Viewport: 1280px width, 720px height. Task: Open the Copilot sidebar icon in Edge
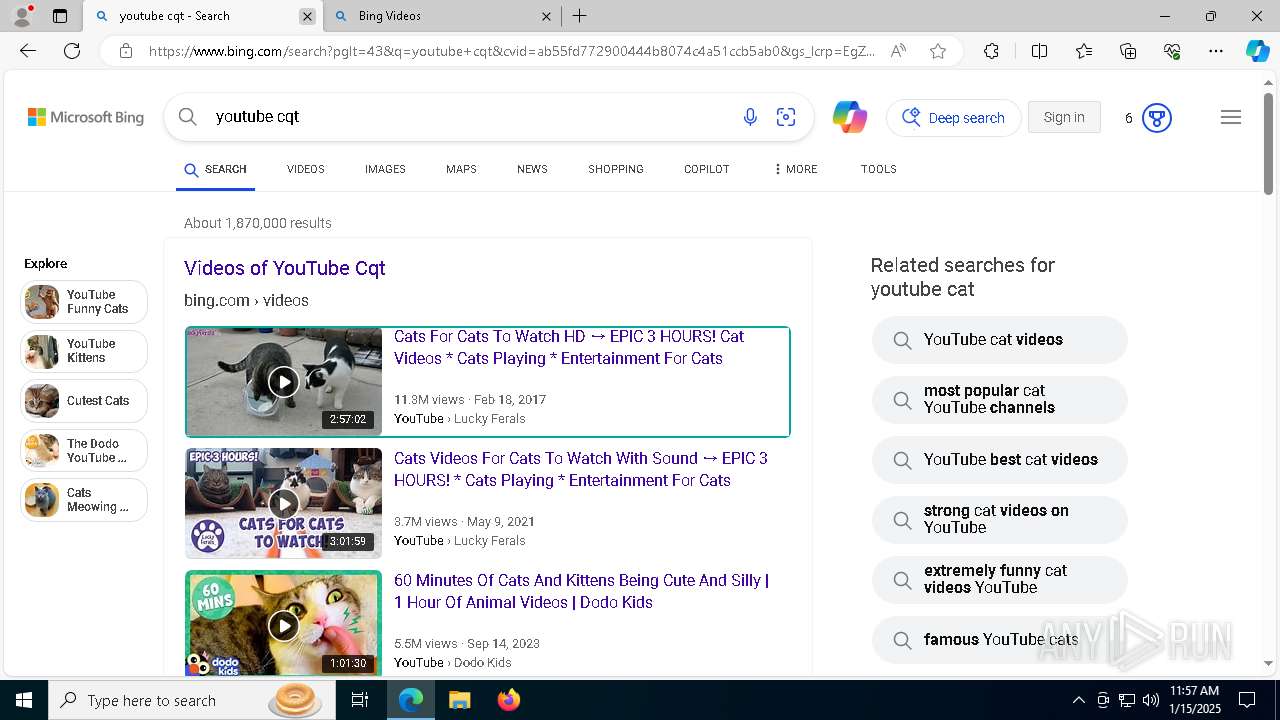pyautogui.click(x=1257, y=51)
